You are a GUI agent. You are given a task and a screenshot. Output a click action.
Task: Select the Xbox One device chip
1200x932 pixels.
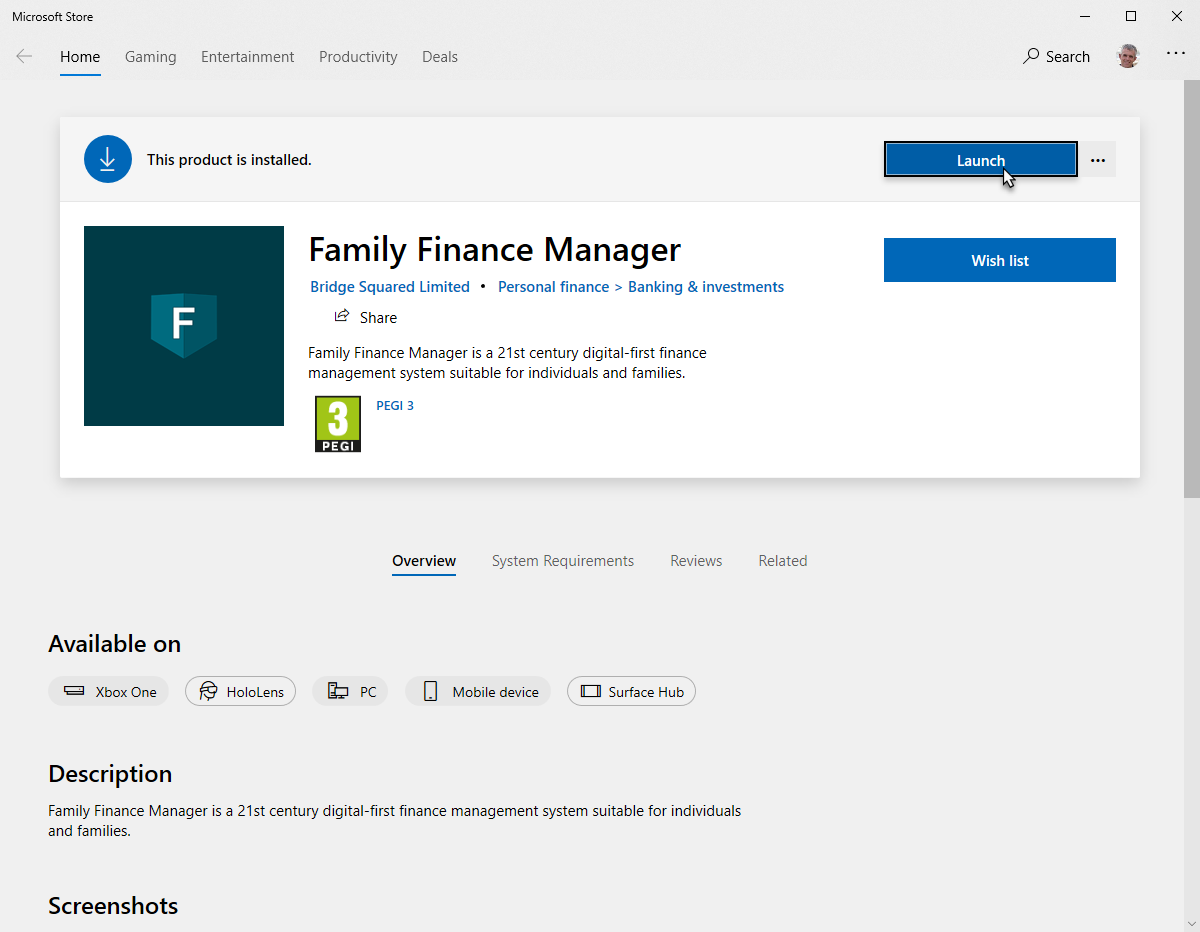[x=108, y=691]
